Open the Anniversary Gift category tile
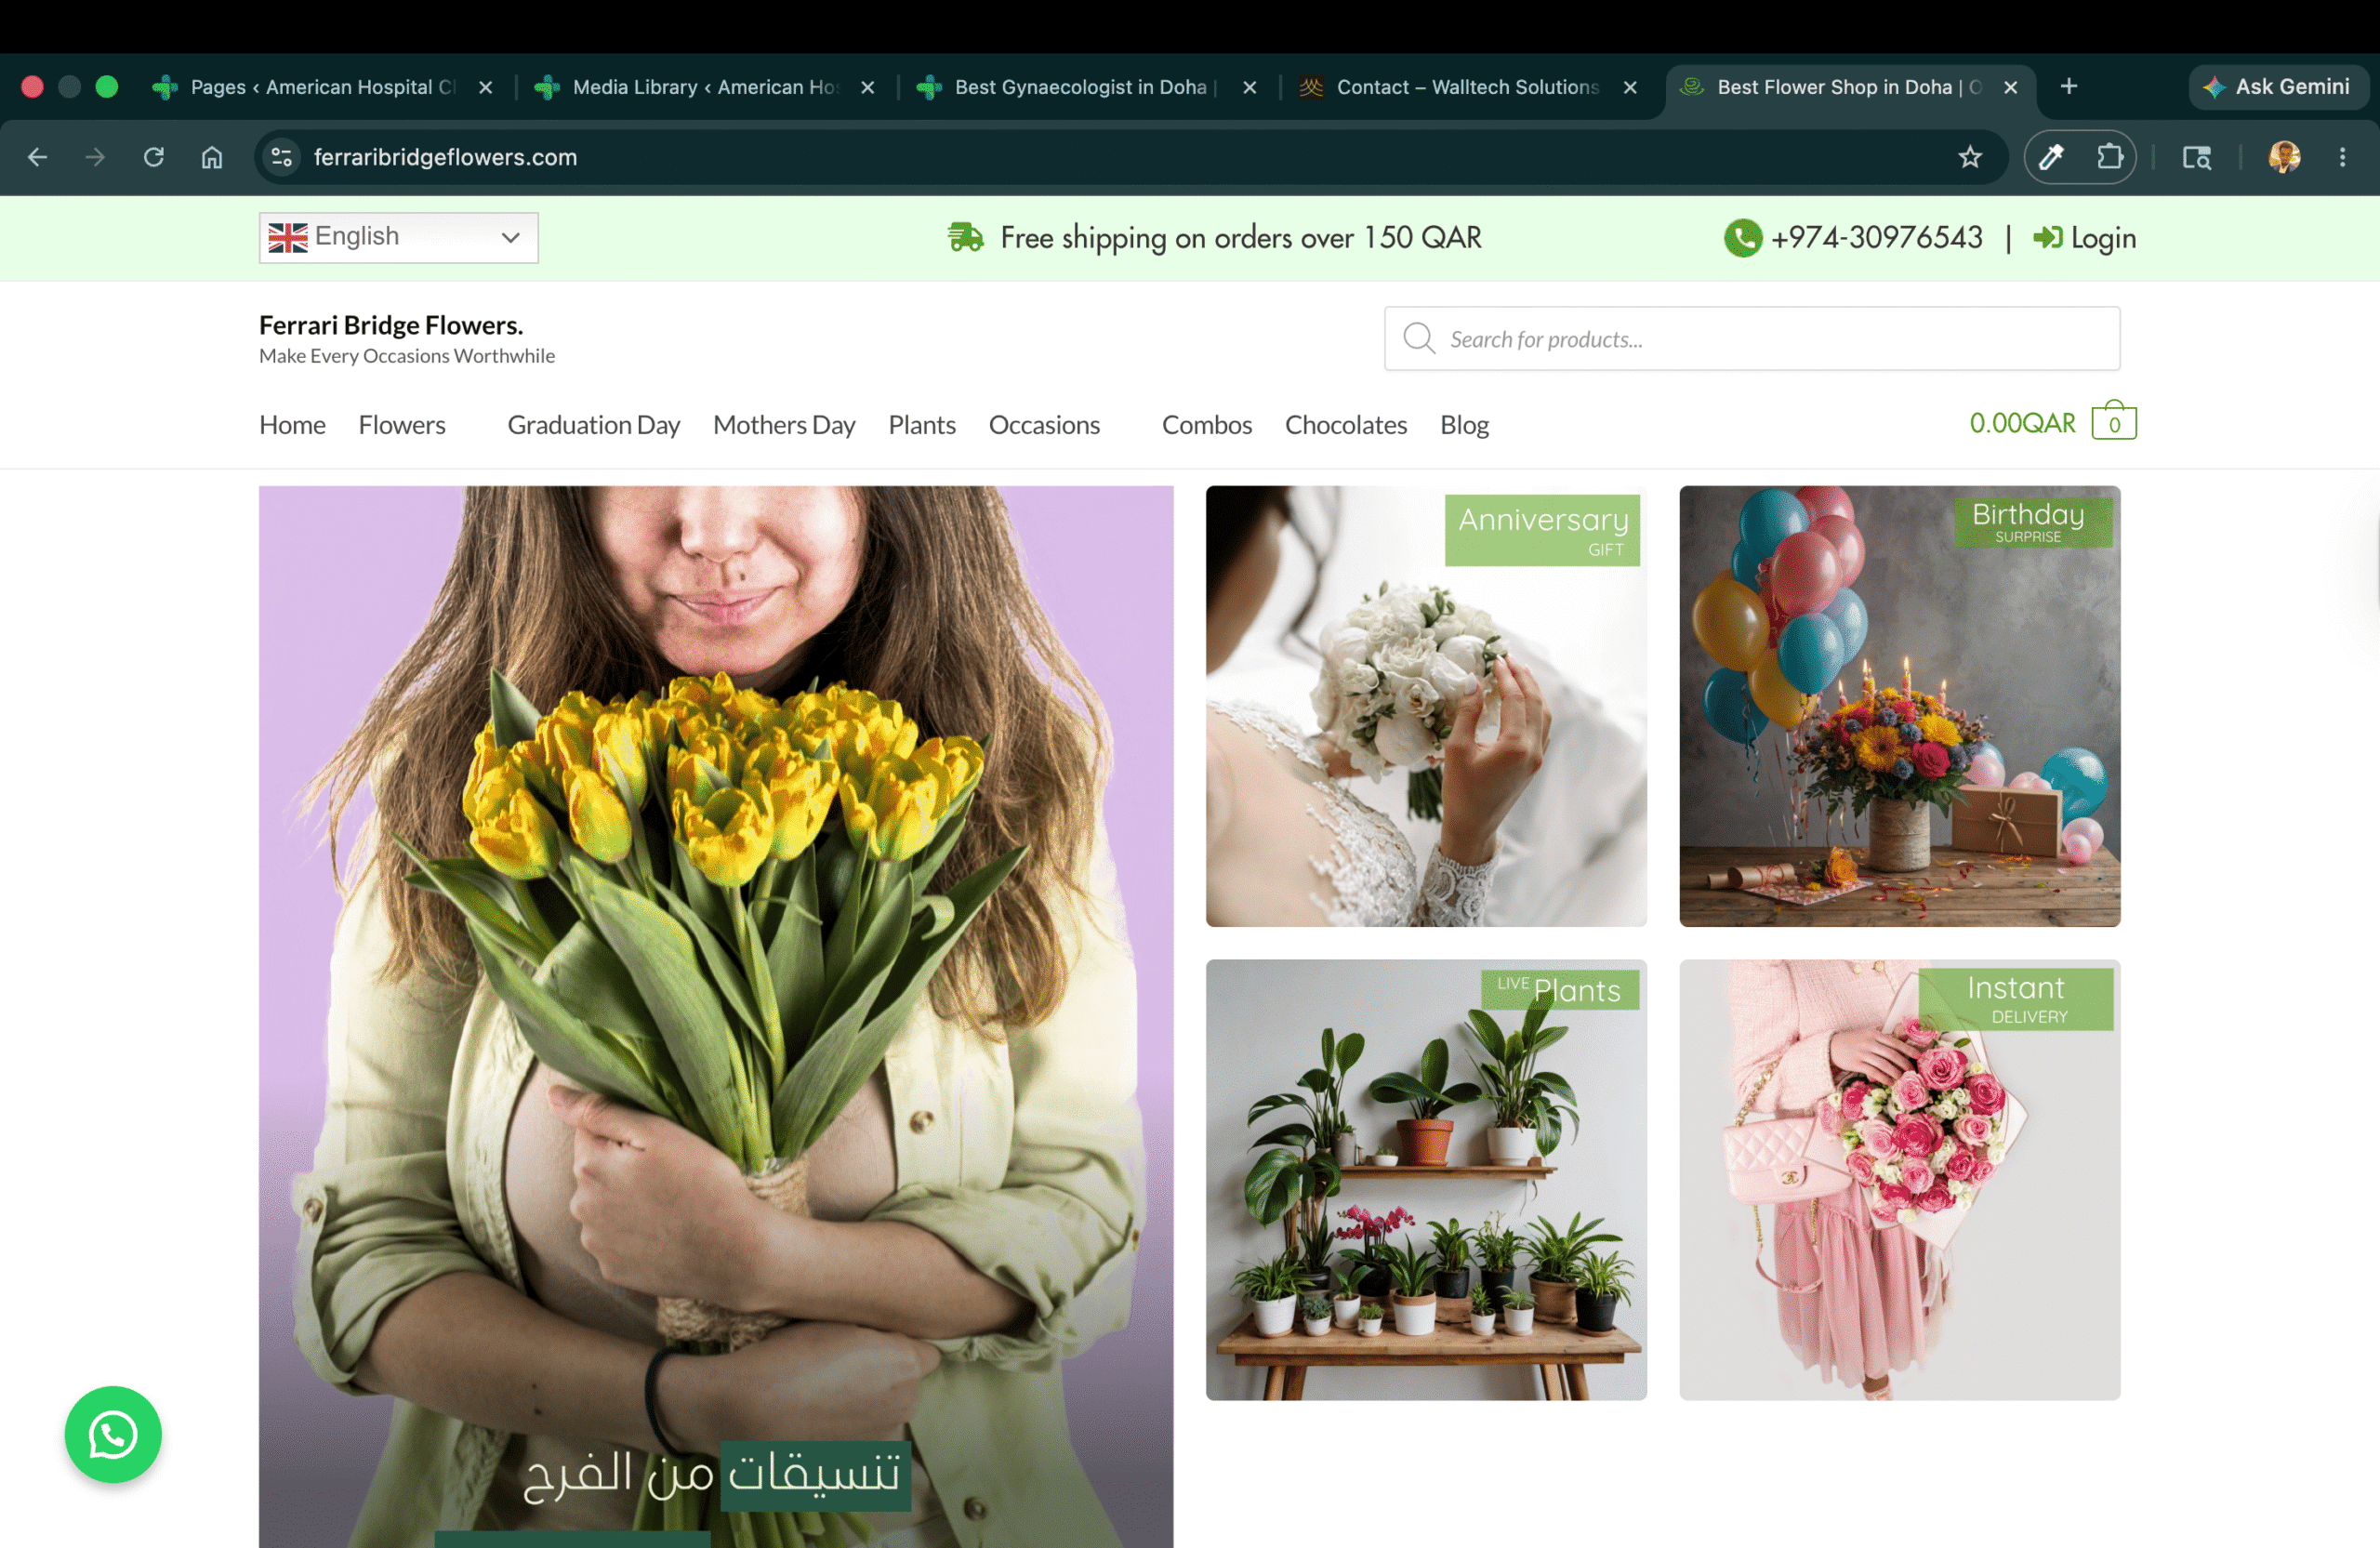This screenshot has width=2380, height=1548. 1425,706
